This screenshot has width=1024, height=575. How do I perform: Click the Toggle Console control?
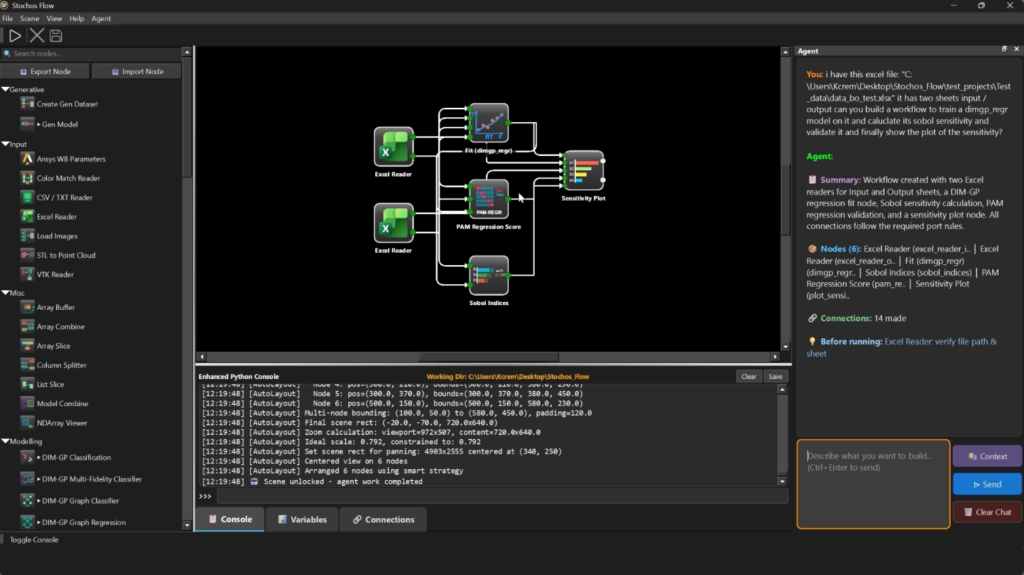coord(33,539)
